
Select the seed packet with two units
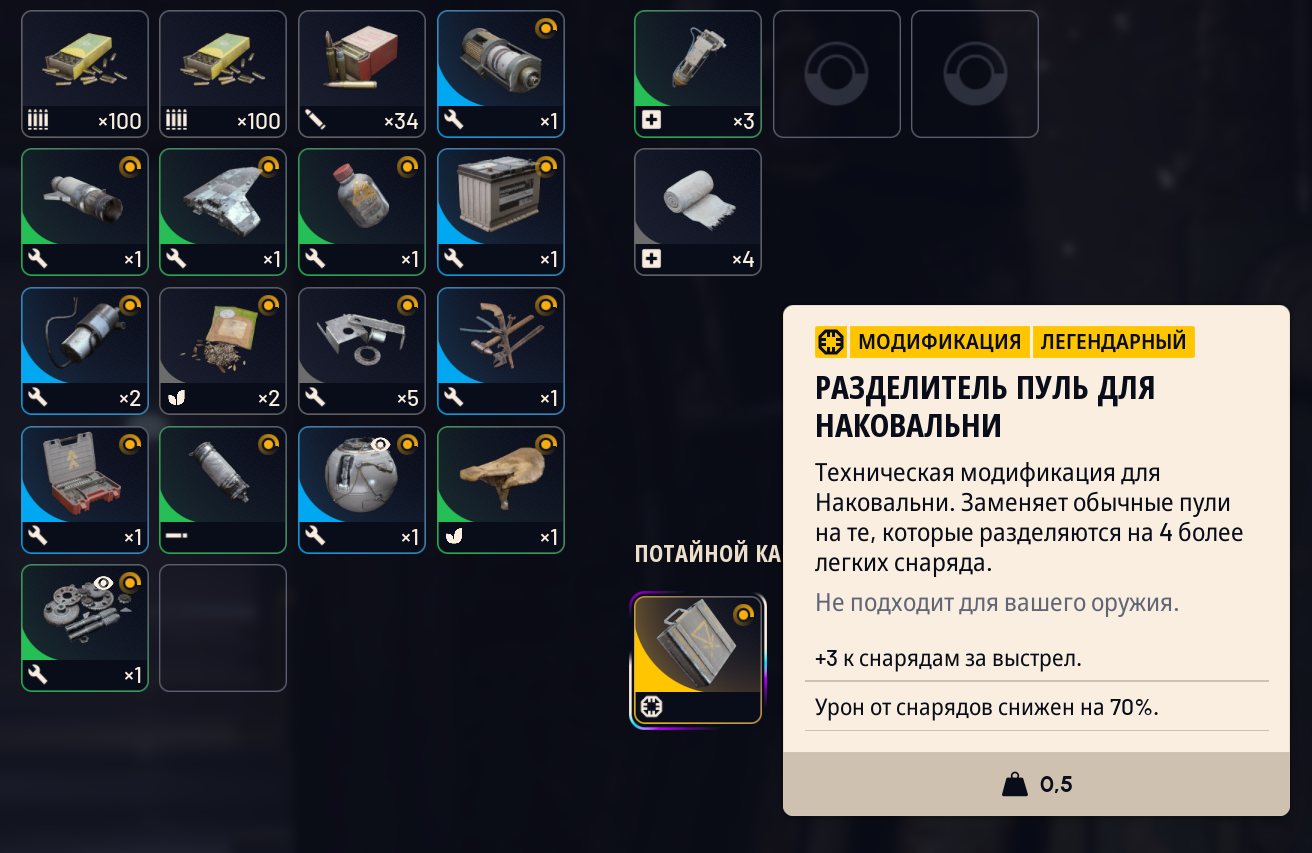(223, 351)
